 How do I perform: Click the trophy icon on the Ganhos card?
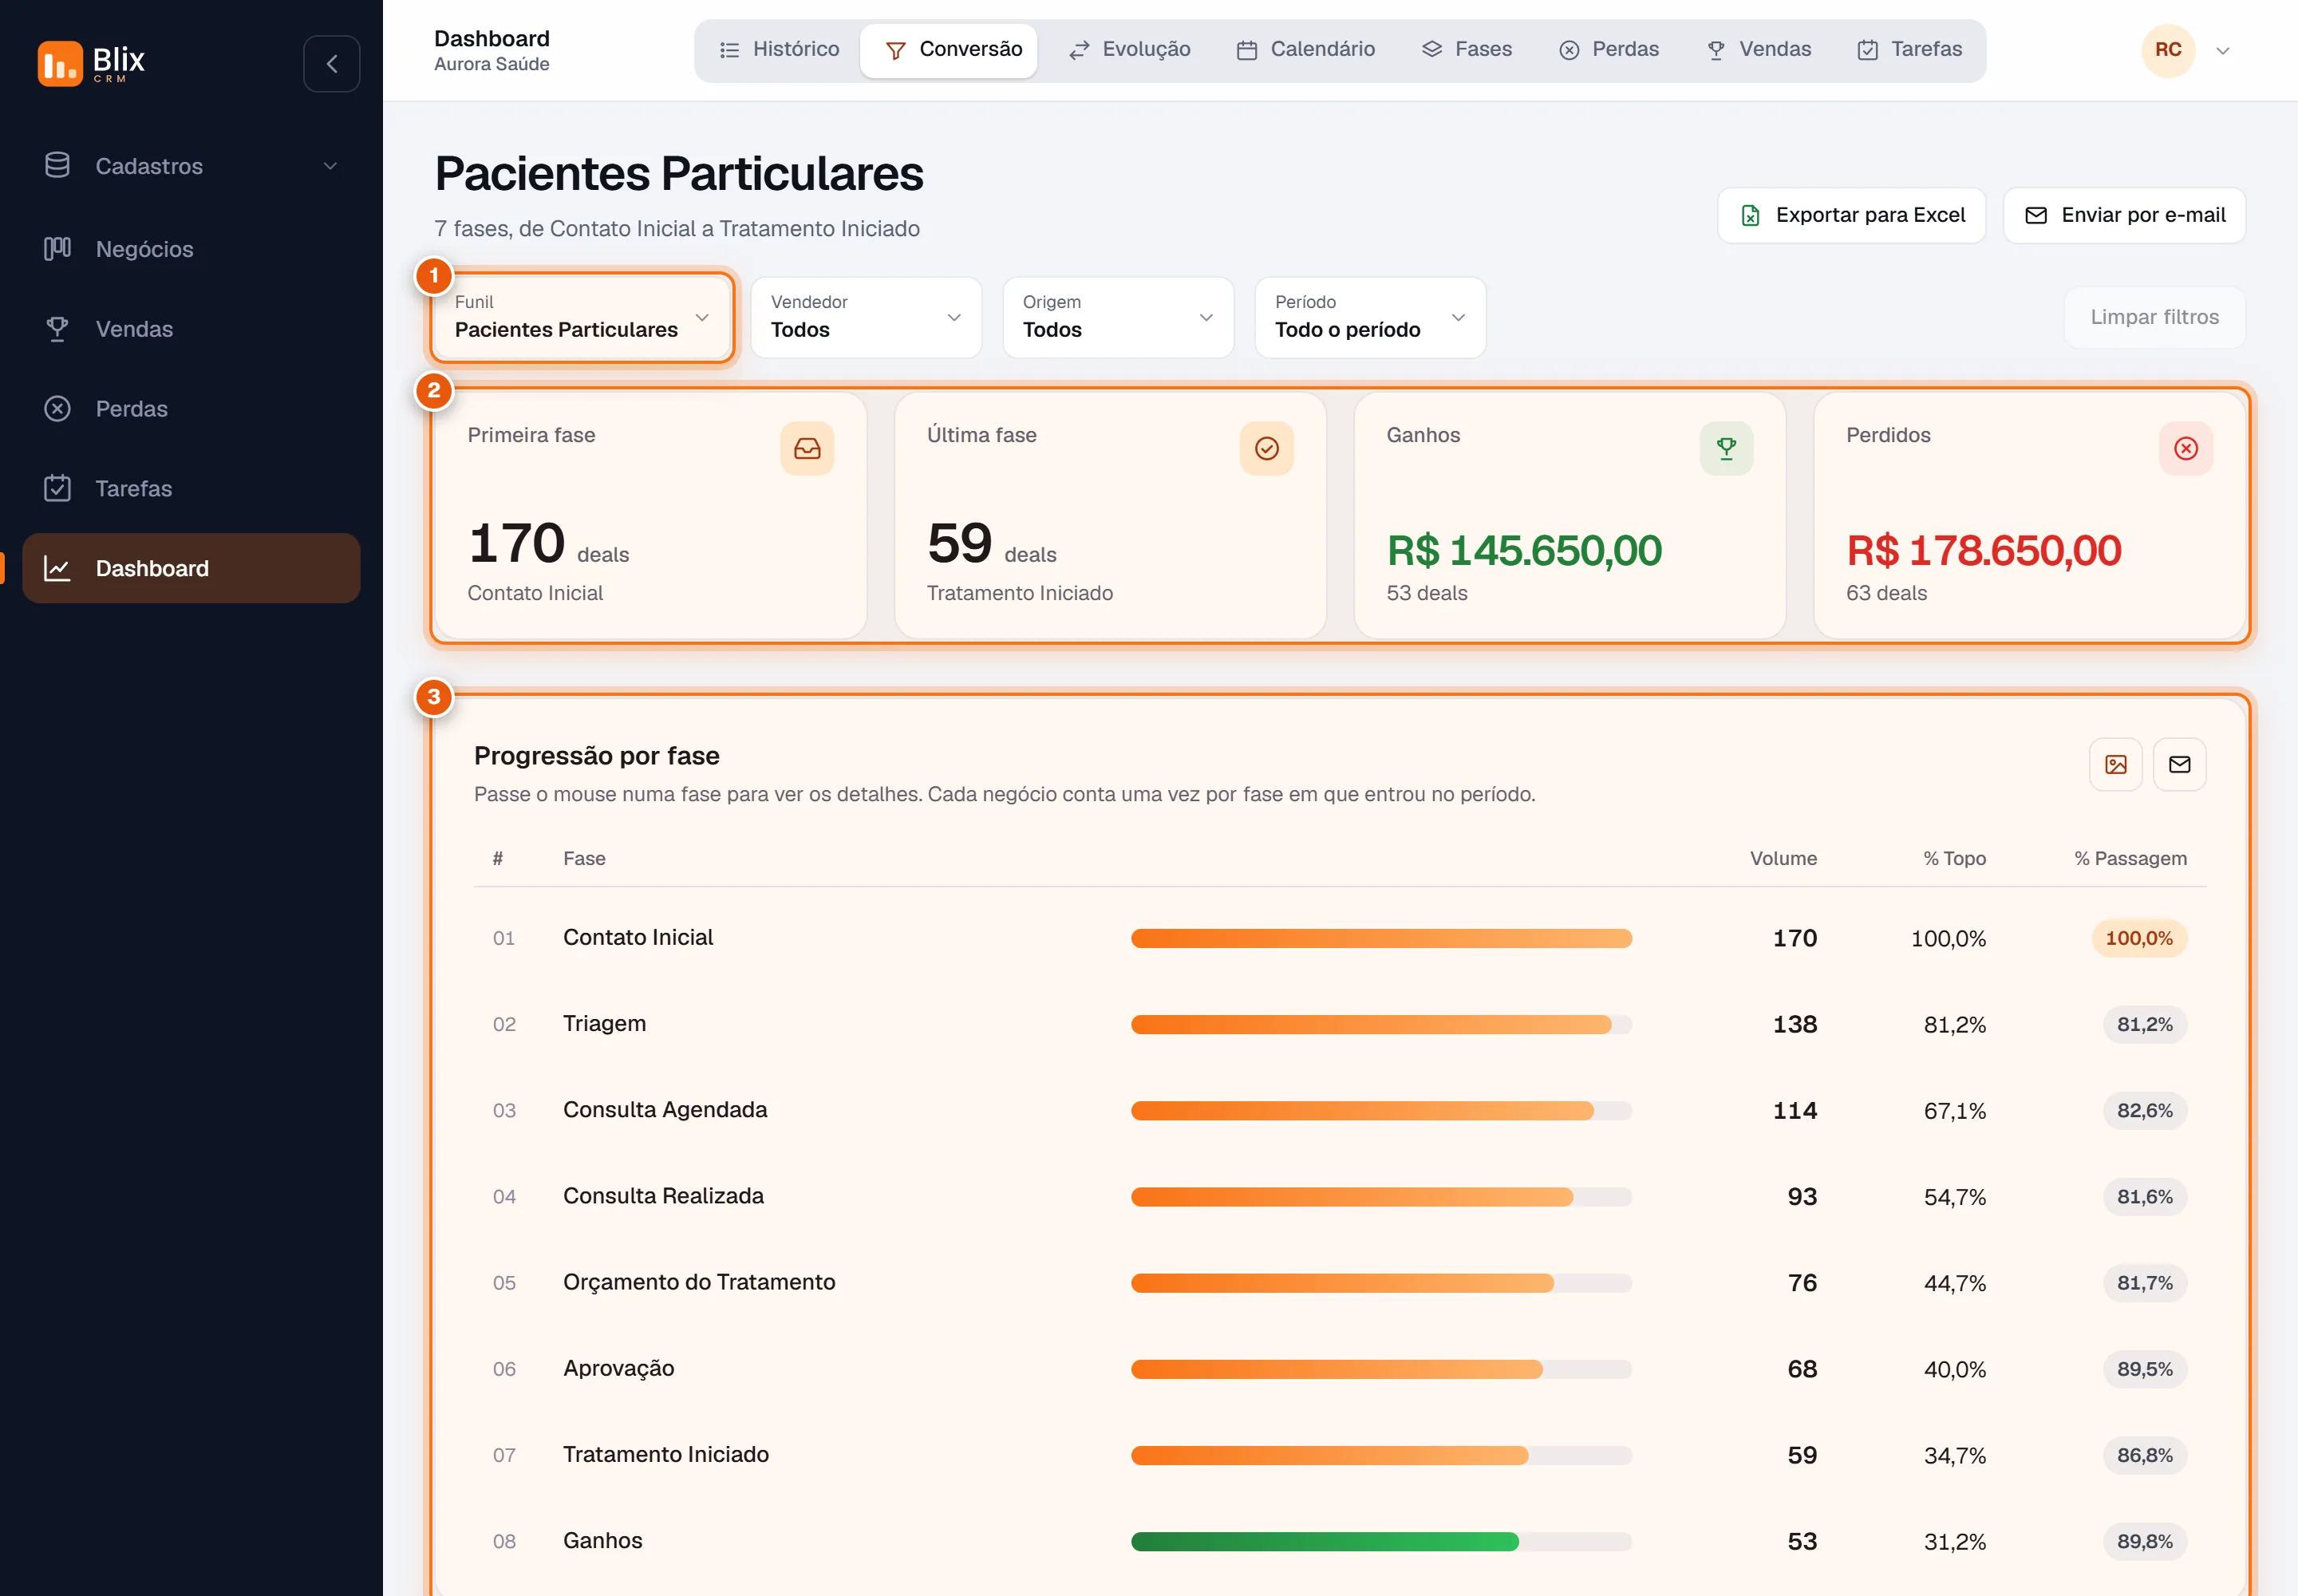[x=1726, y=448]
